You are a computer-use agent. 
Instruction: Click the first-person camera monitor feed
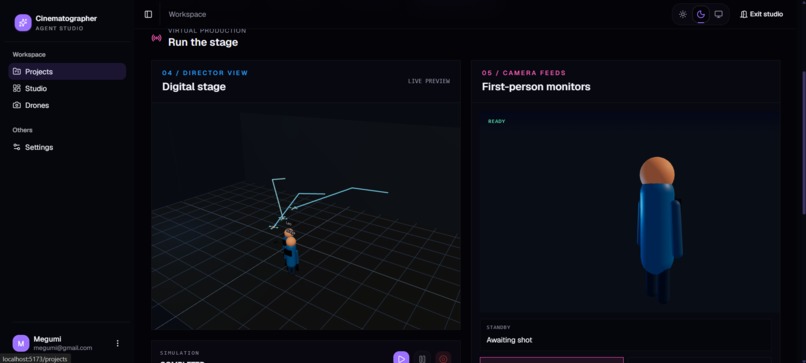click(x=630, y=212)
